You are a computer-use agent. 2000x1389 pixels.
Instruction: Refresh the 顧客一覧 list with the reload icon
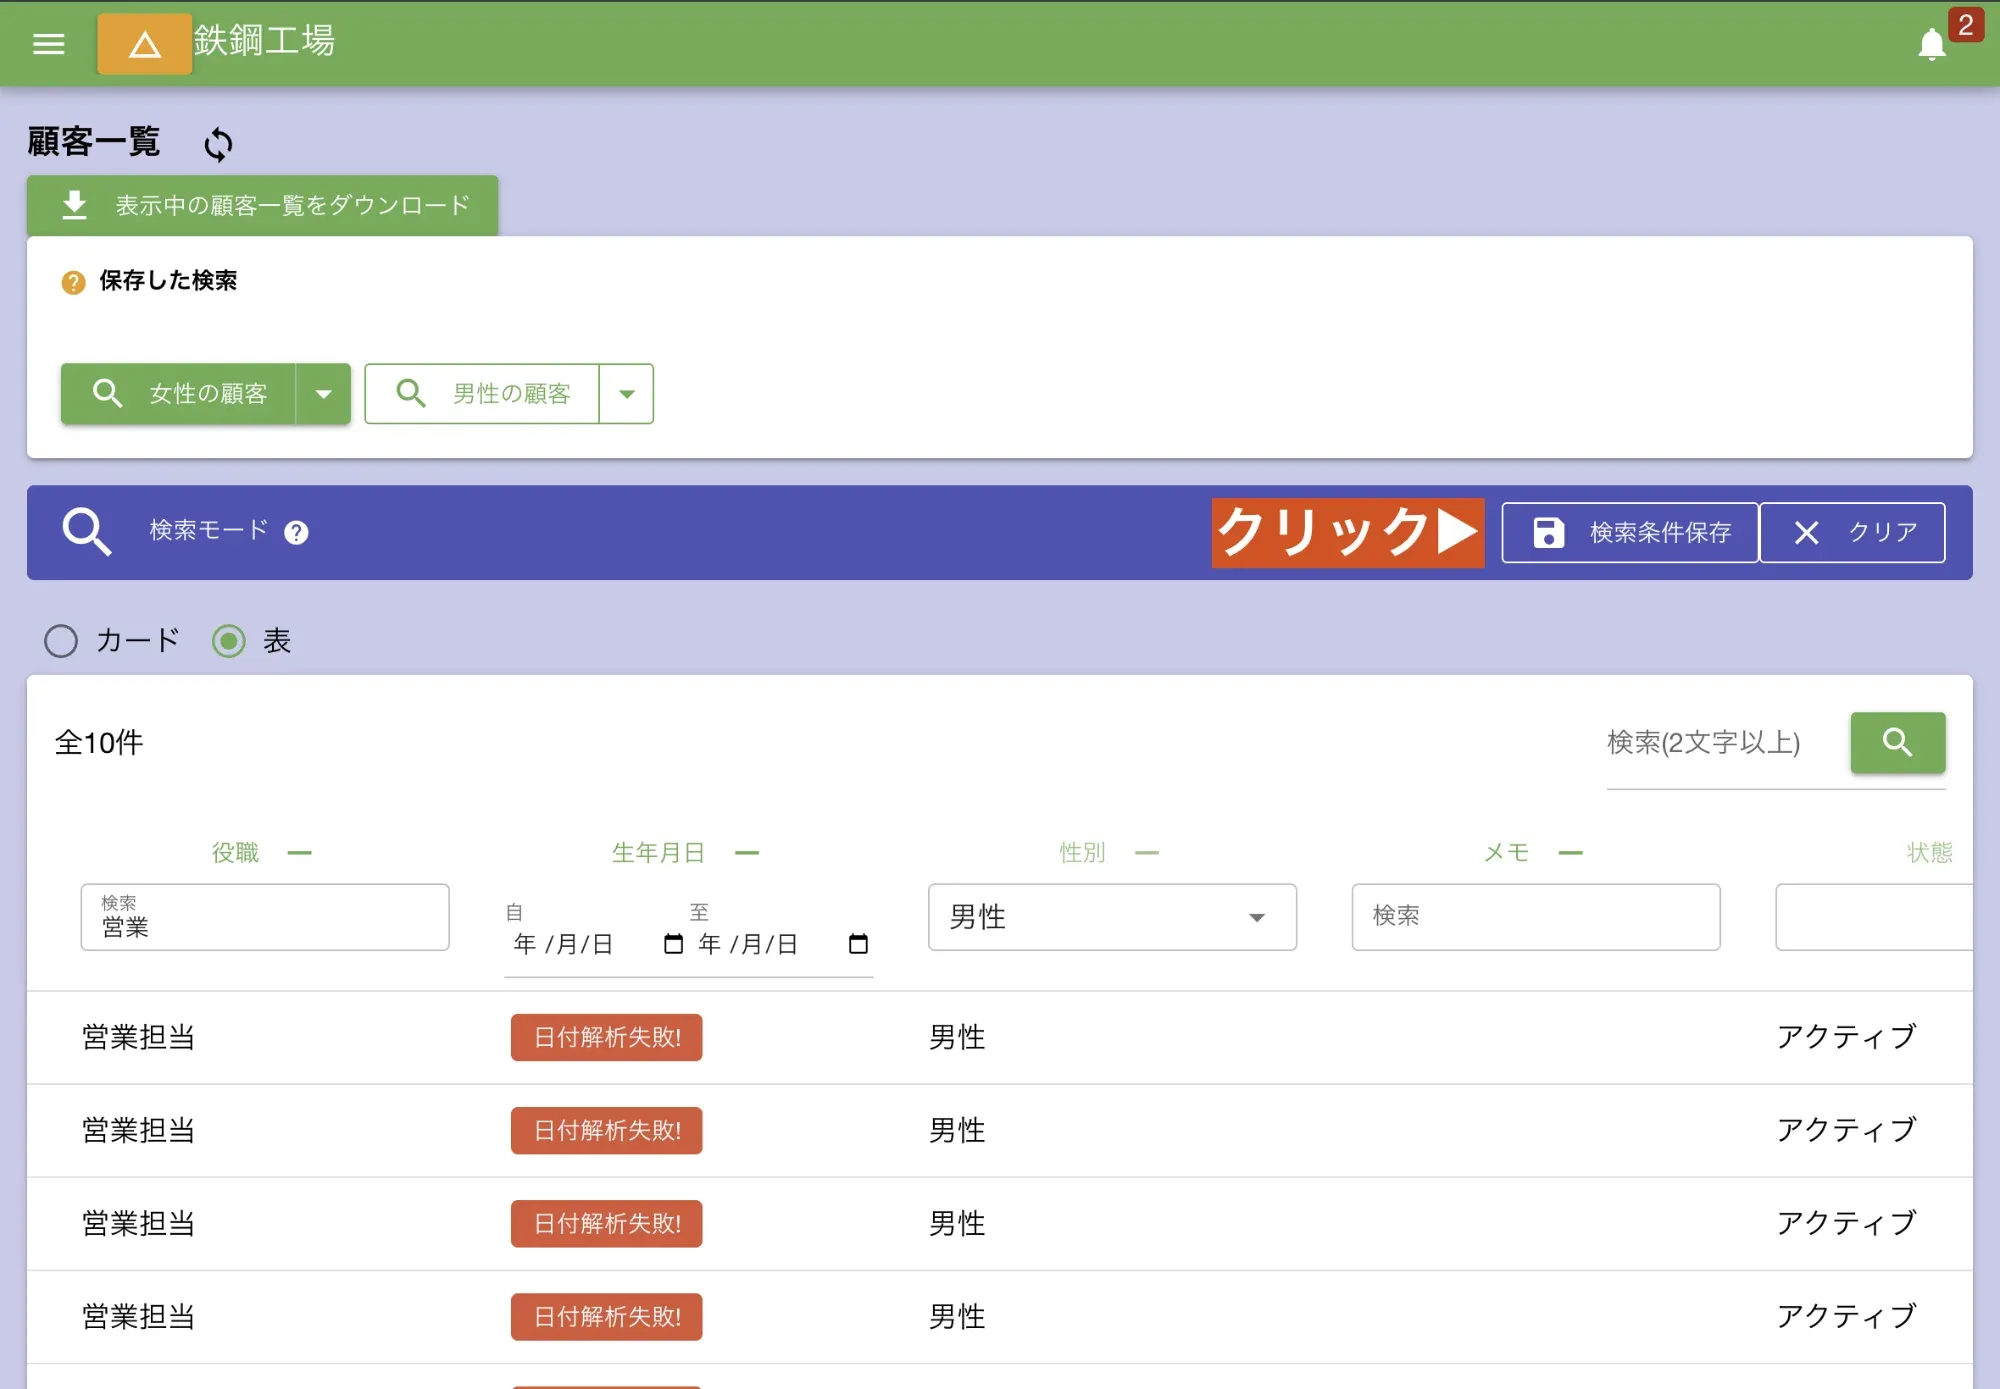[x=217, y=144]
